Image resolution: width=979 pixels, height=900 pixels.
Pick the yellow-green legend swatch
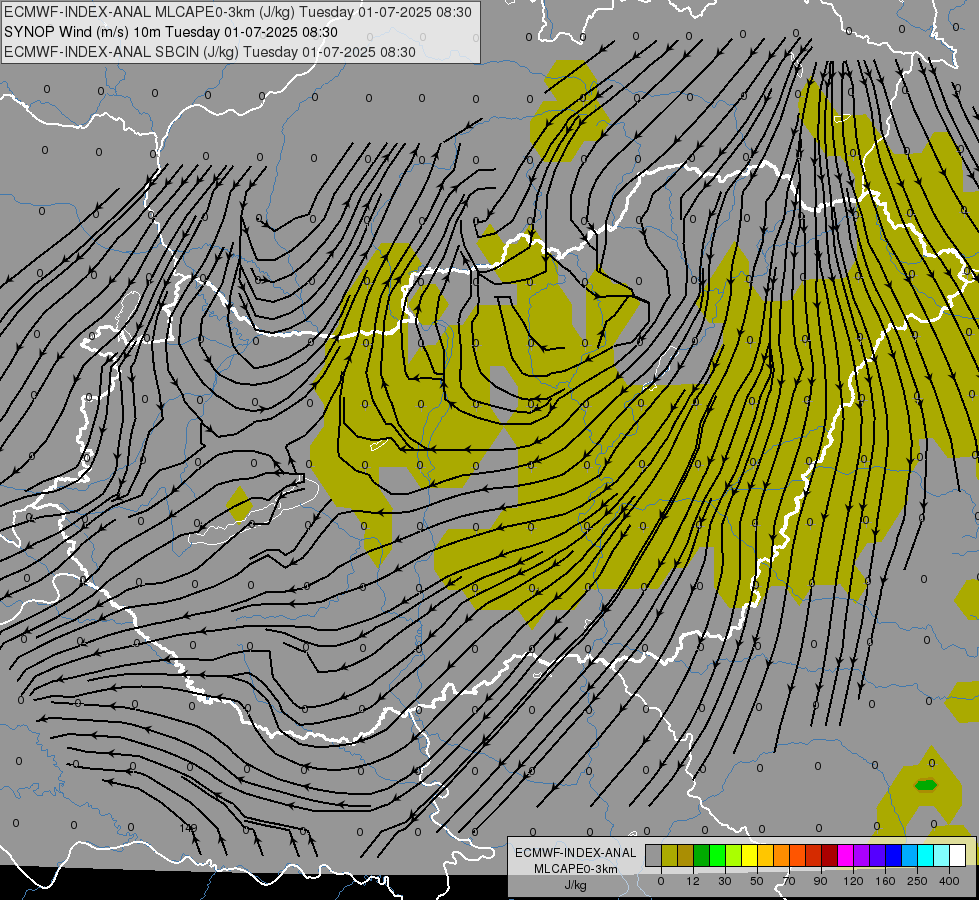734,855
